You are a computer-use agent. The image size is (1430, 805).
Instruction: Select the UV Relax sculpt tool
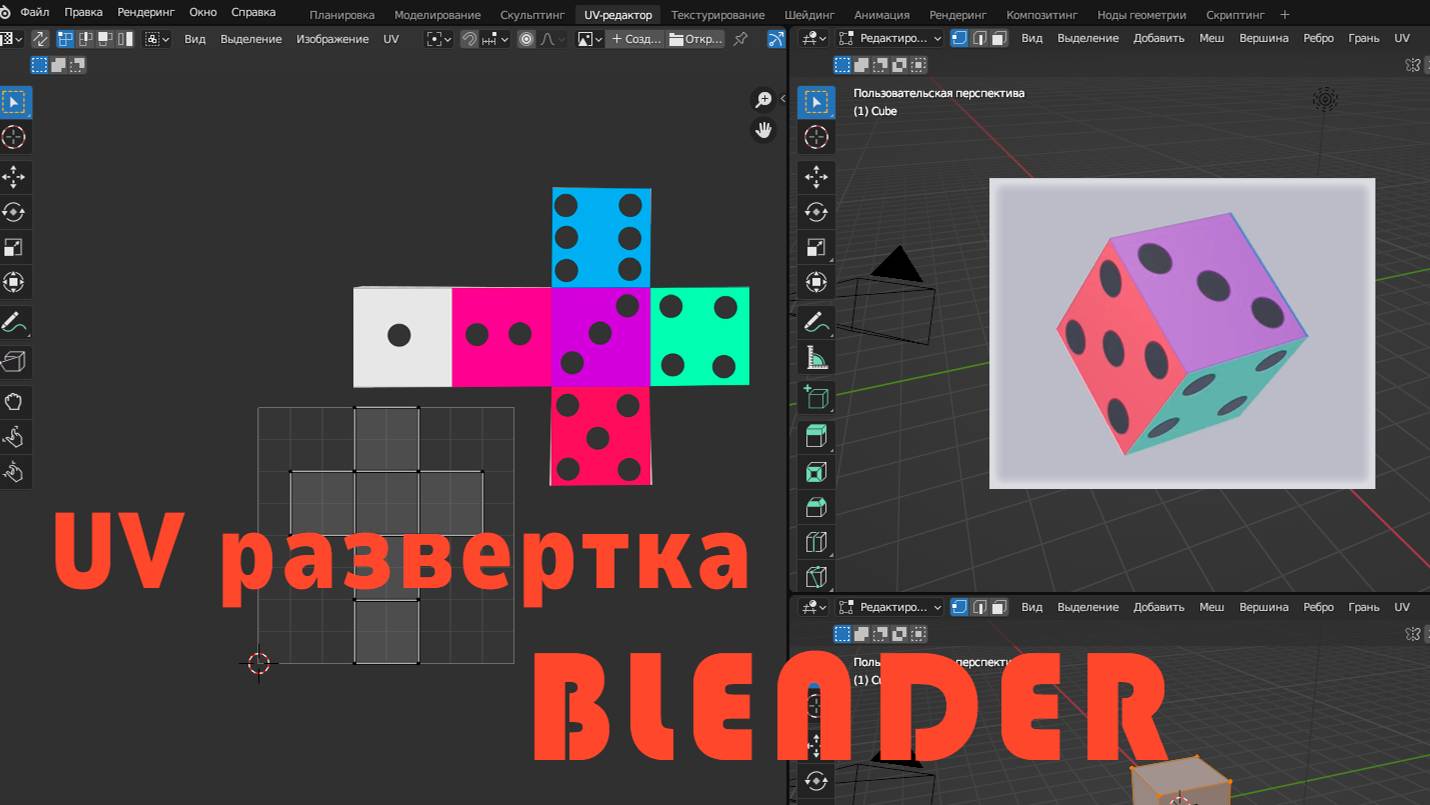coord(14,437)
